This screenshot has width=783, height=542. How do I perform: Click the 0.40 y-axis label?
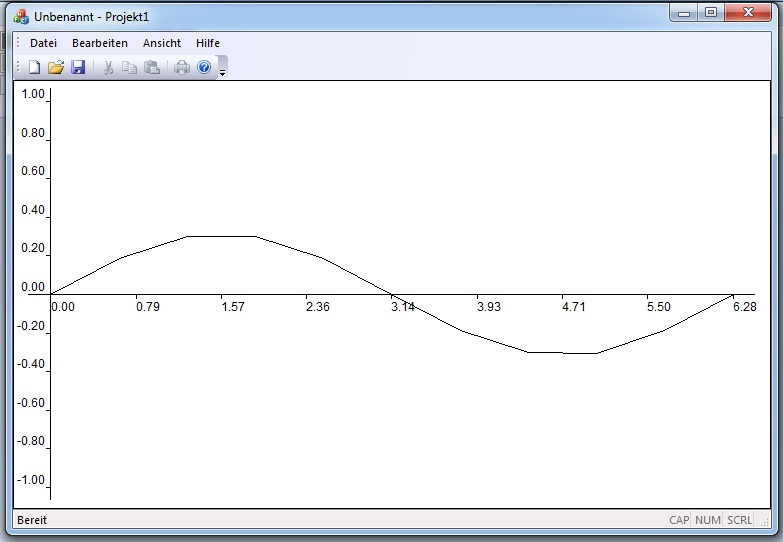(x=33, y=210)
